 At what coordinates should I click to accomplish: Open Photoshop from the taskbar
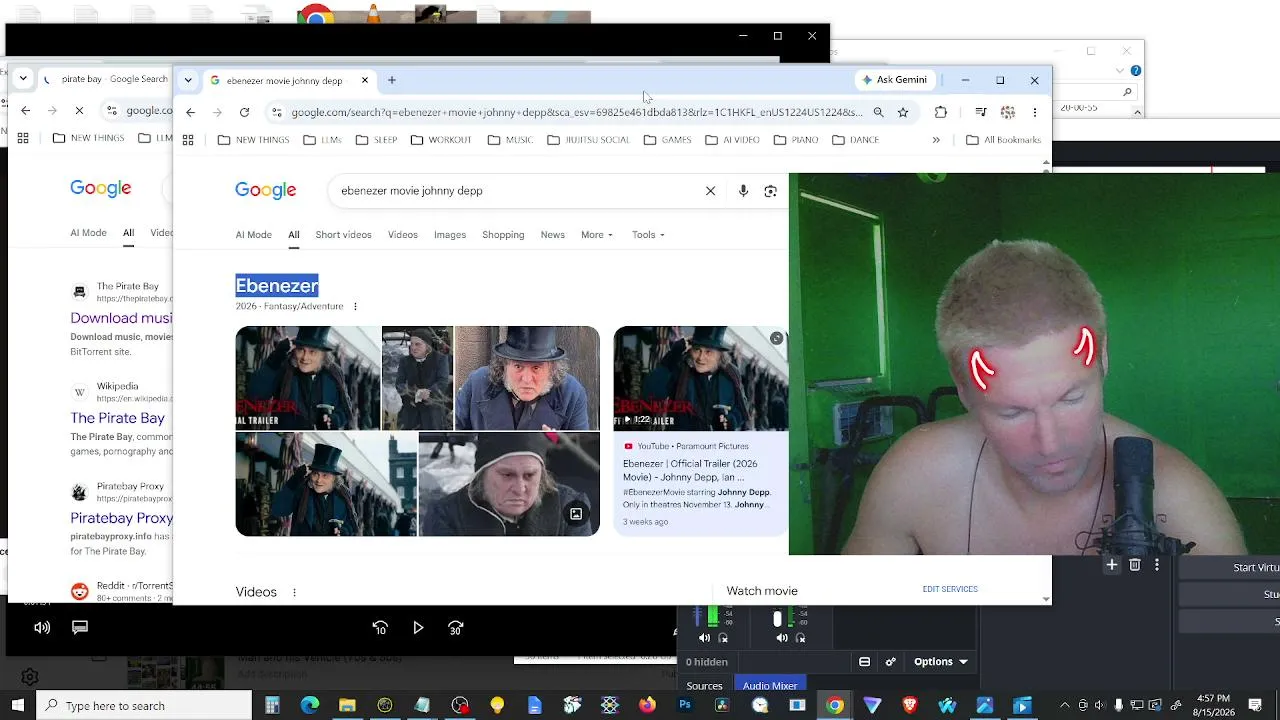pyautogui.click(x=685, y=706)
